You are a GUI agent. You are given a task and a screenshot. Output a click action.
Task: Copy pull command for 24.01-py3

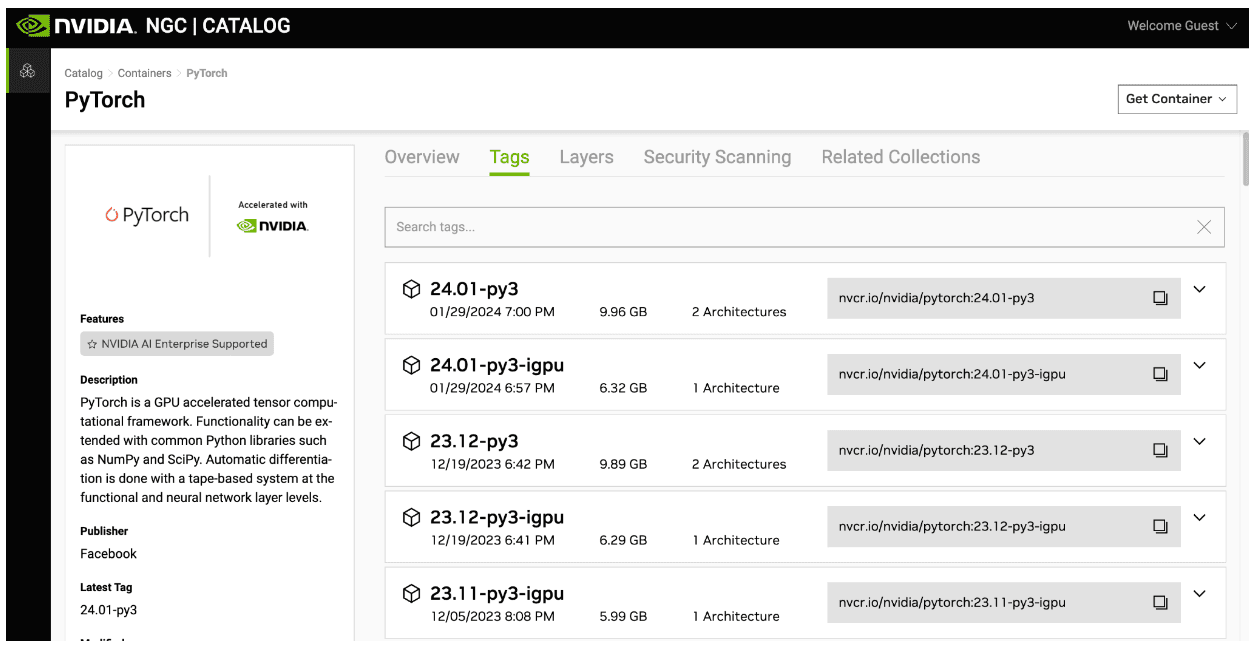[1160, 298]
